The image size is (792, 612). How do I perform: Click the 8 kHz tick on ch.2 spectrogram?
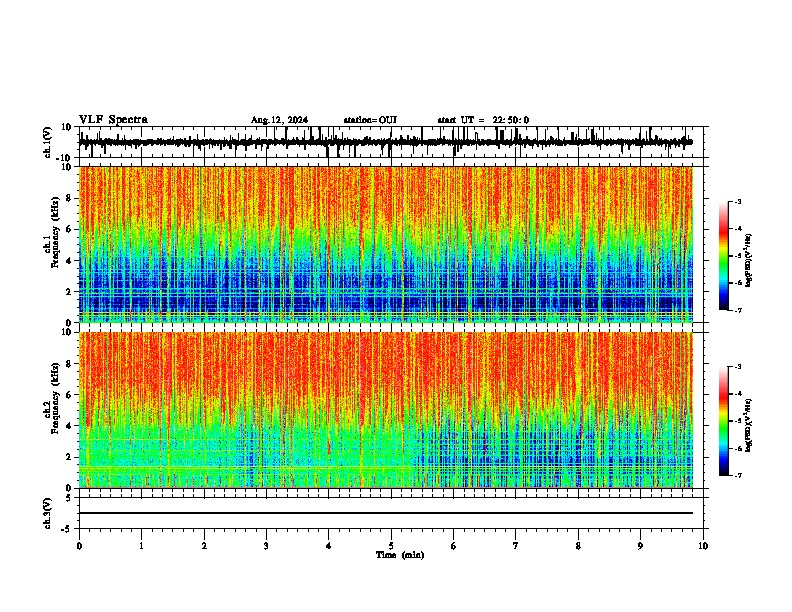68,364
